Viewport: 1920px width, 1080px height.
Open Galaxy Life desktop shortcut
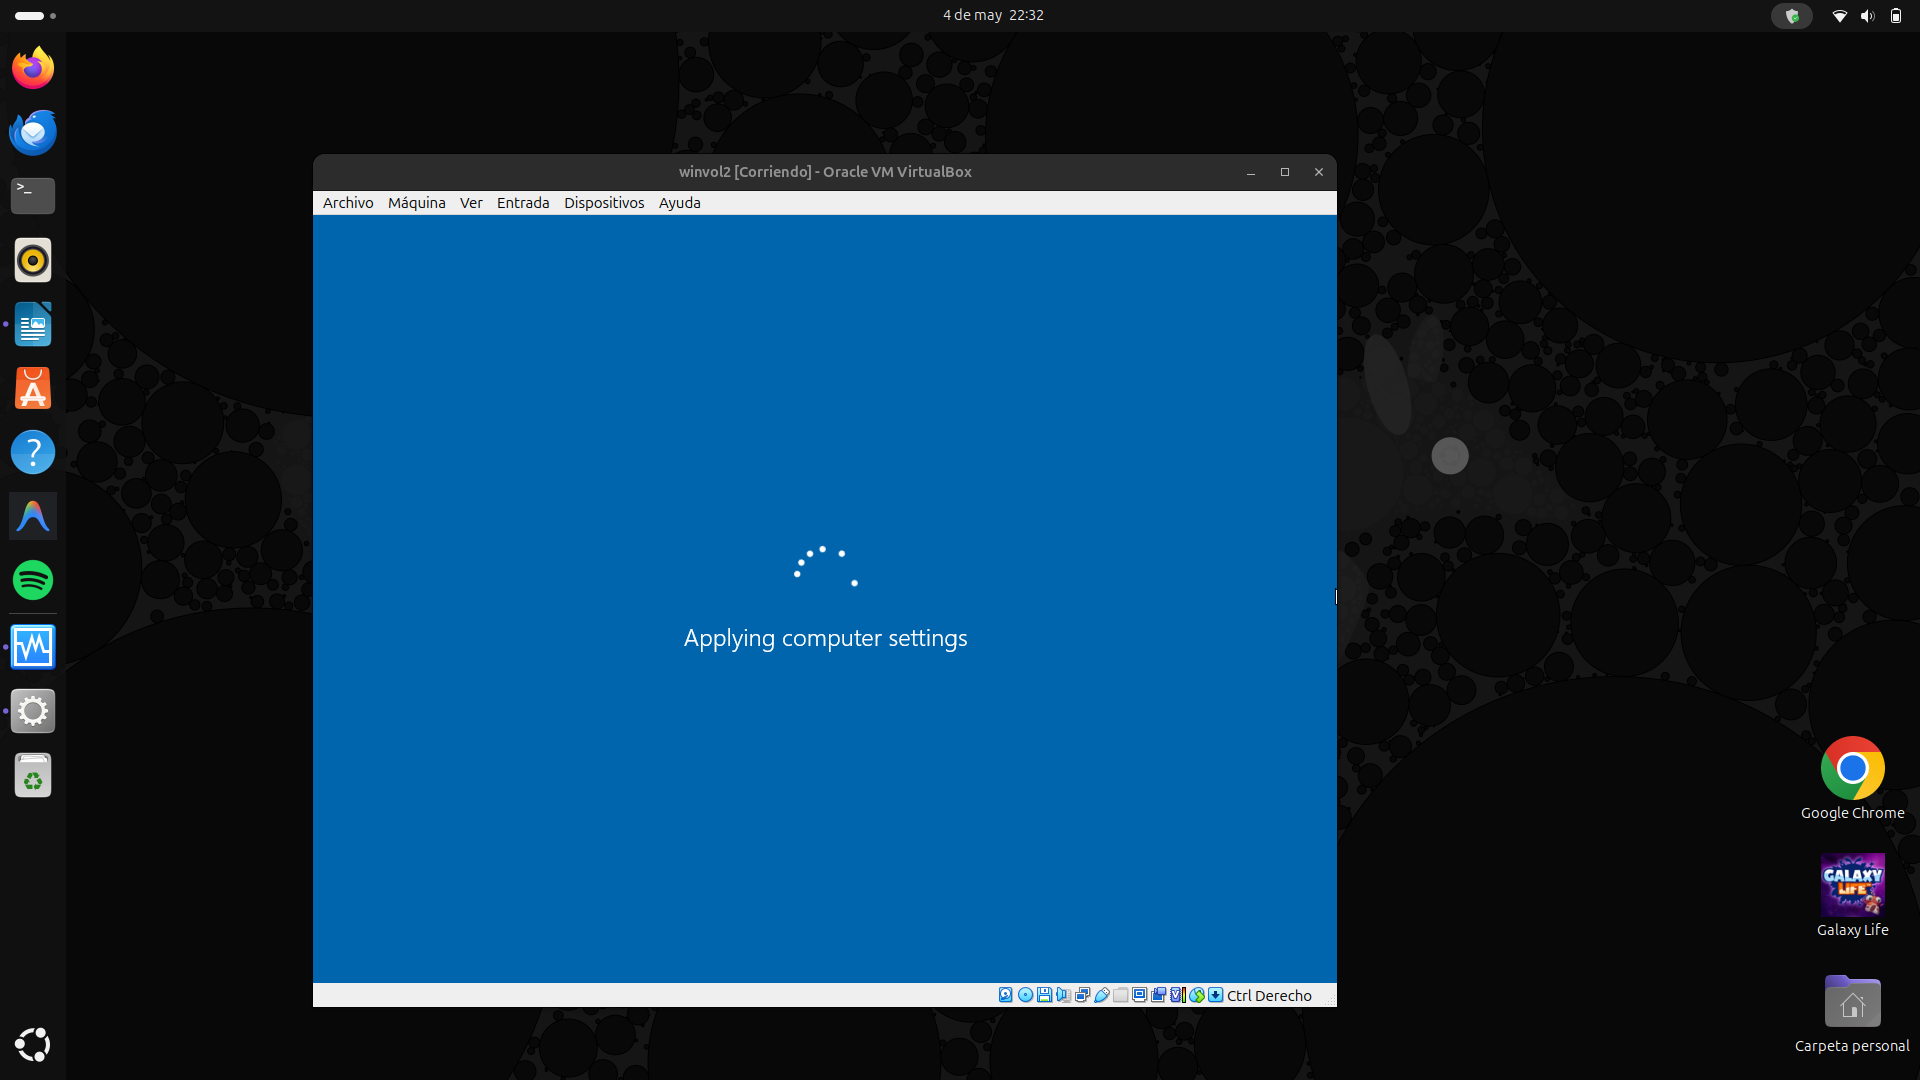pos(1852,896)
